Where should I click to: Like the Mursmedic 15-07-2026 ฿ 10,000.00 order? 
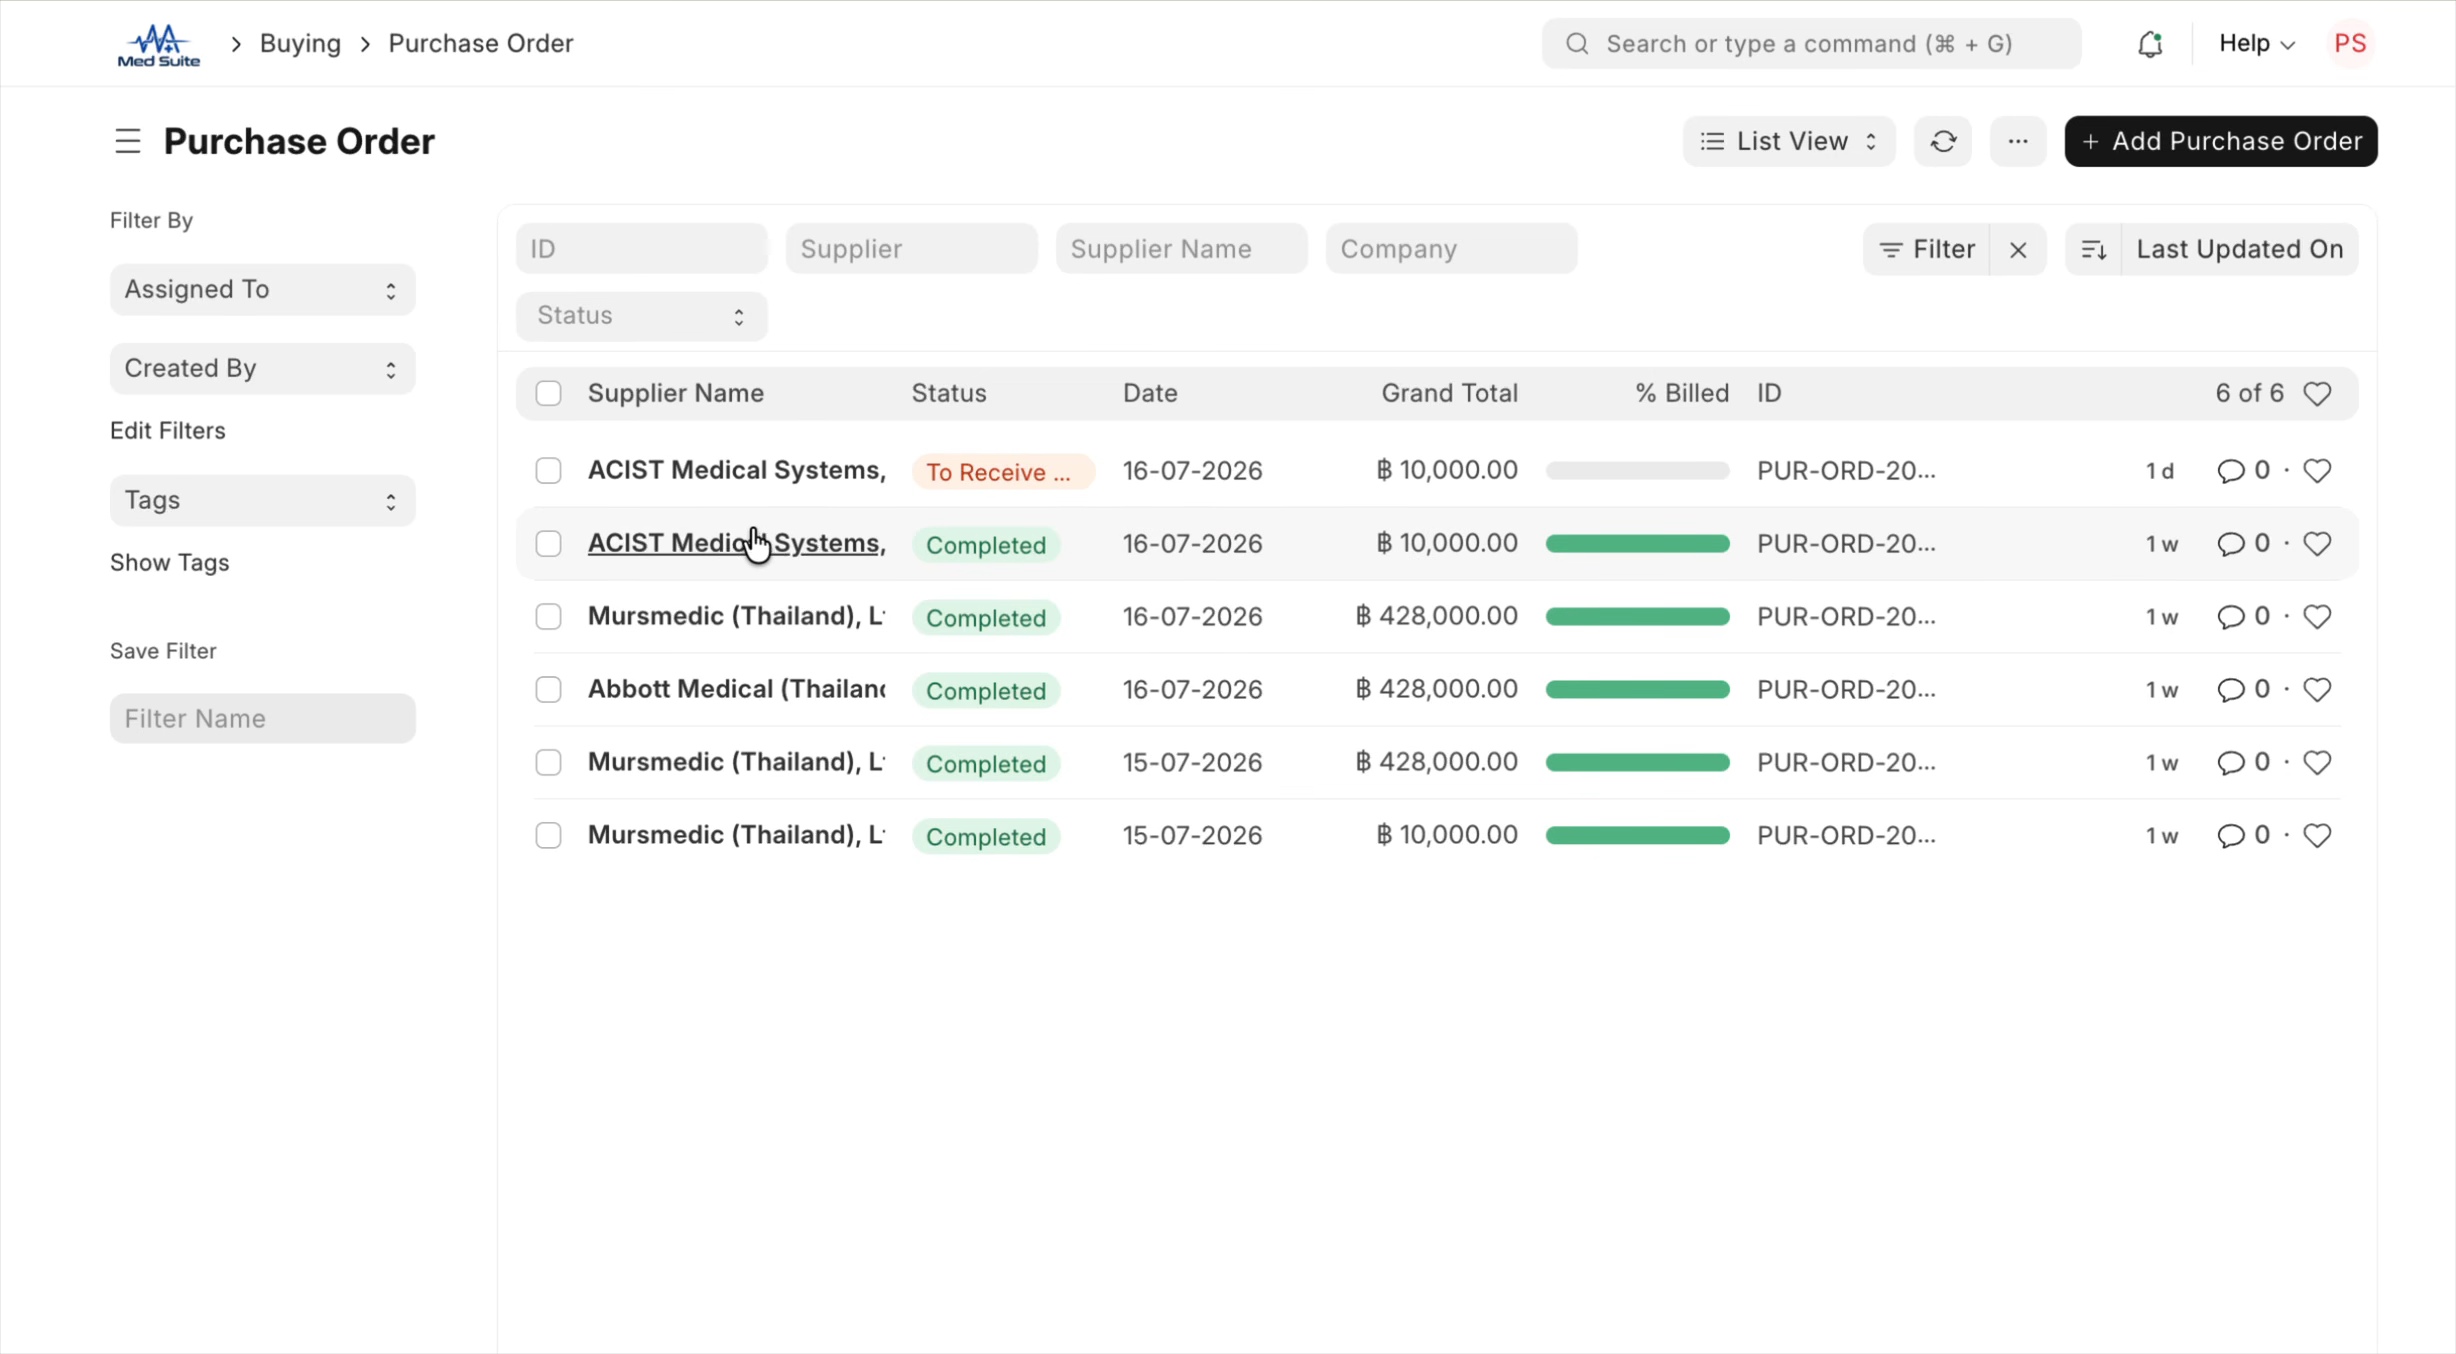click(x=2317, y=836)
